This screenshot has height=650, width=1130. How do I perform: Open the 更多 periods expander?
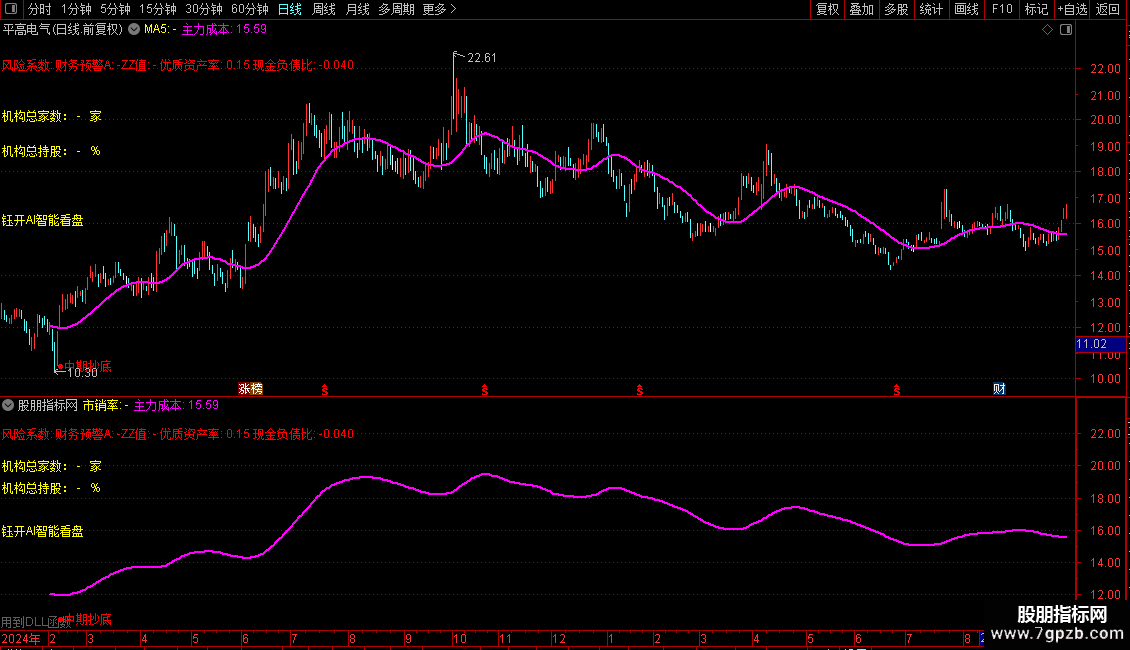pos(439,9)
